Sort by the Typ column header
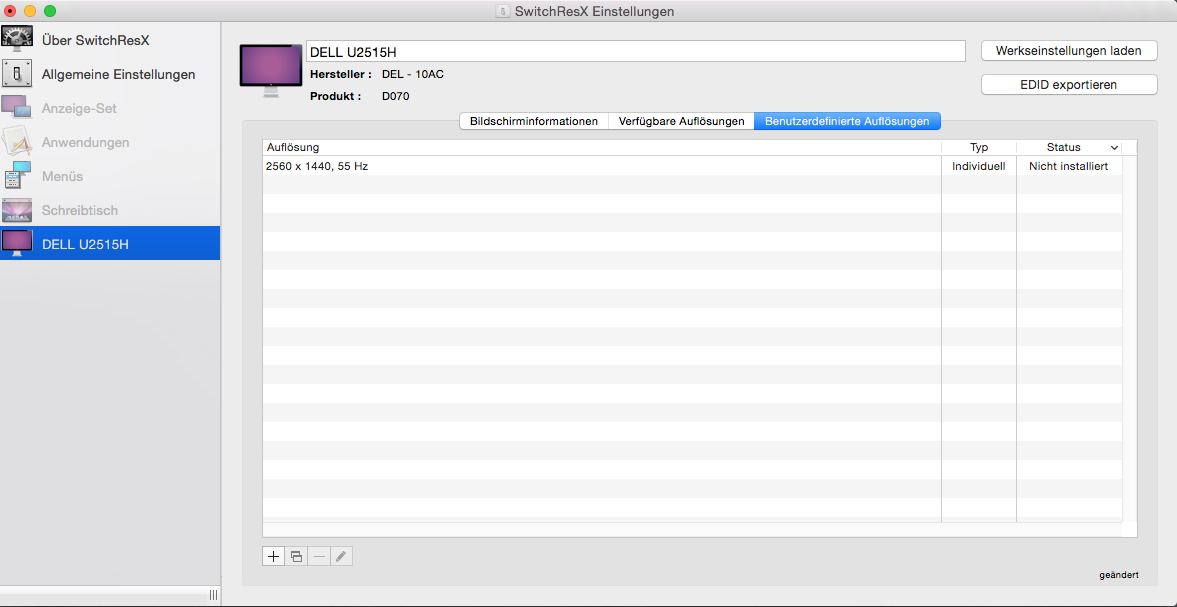This screenshot has height=607, width=1177. [979, 147]
